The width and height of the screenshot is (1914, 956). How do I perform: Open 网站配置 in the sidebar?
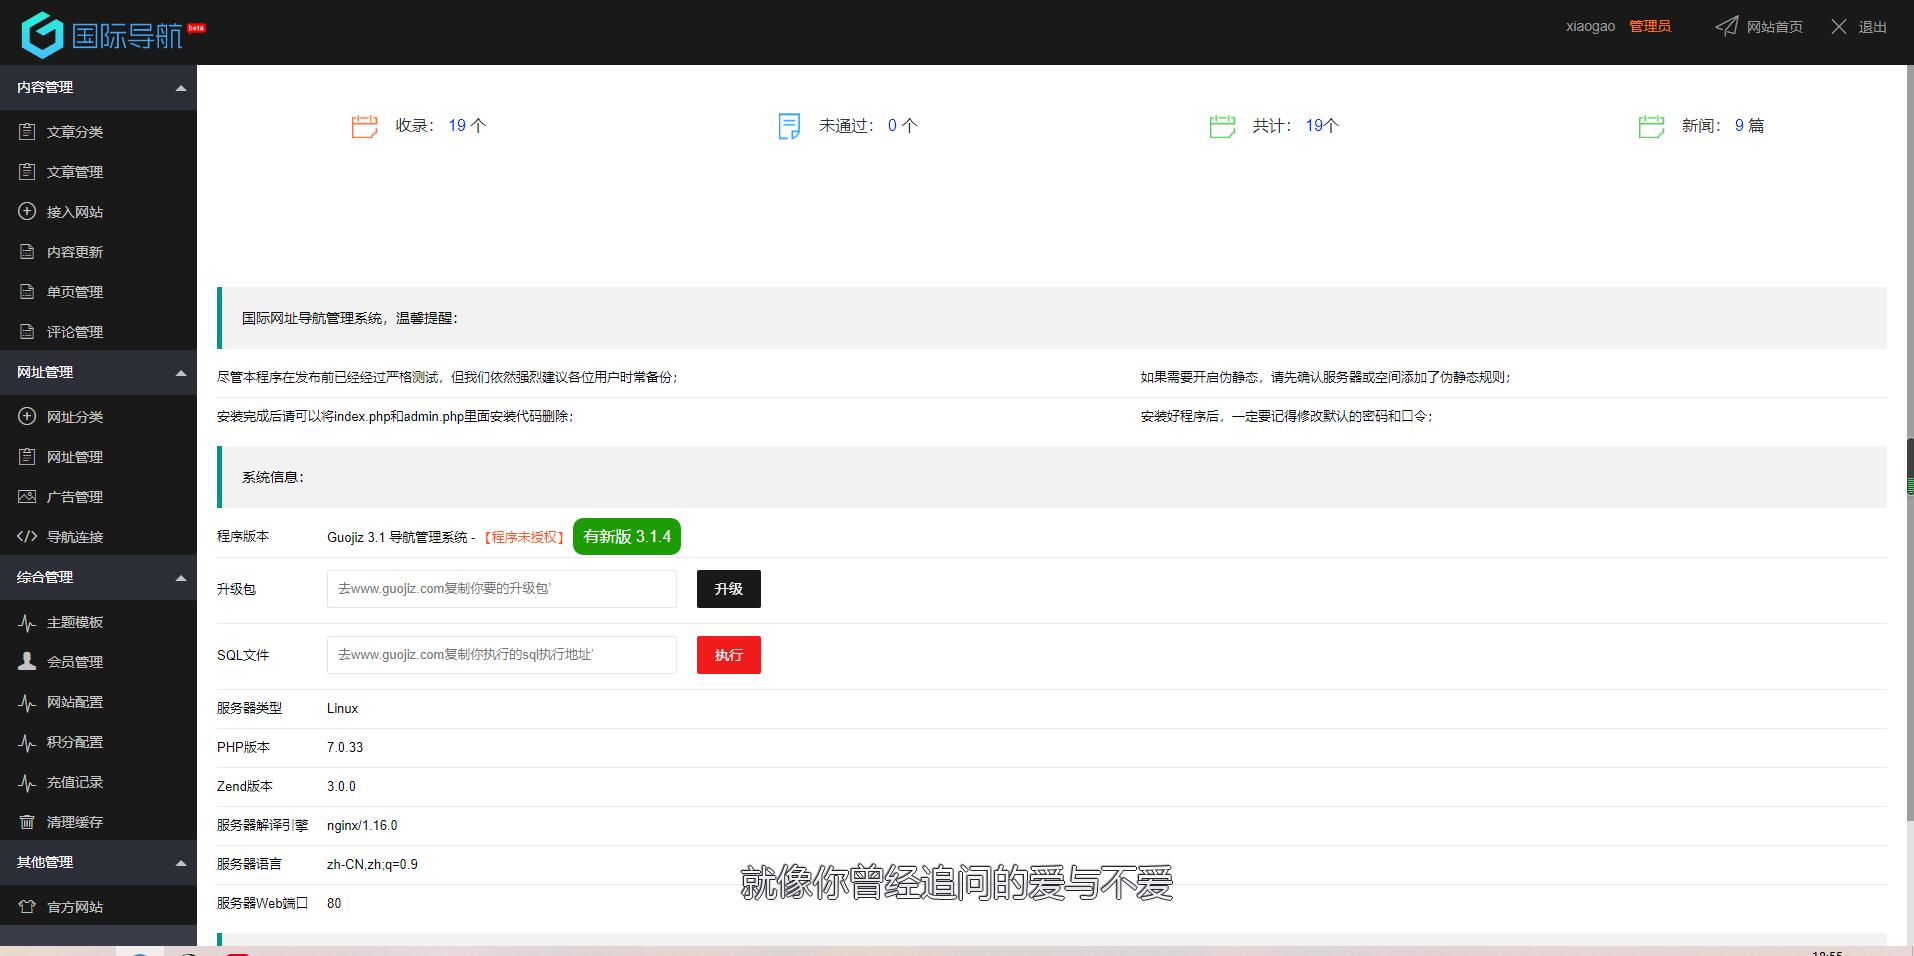pyautogui.click(x=74, y=702)
